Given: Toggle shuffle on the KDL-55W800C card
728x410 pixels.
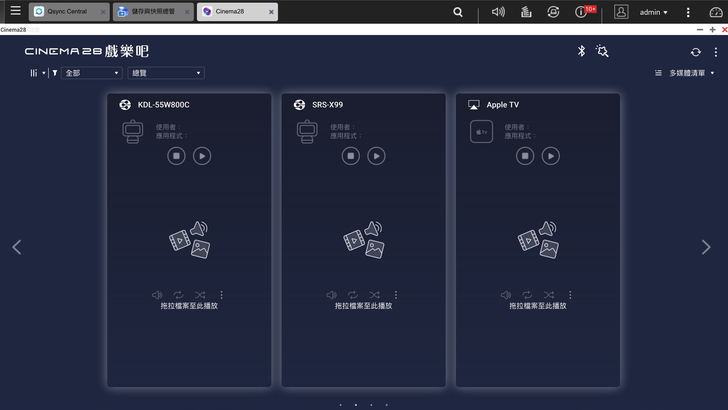Looking at the screenshot, I should (x=200, y=295).
